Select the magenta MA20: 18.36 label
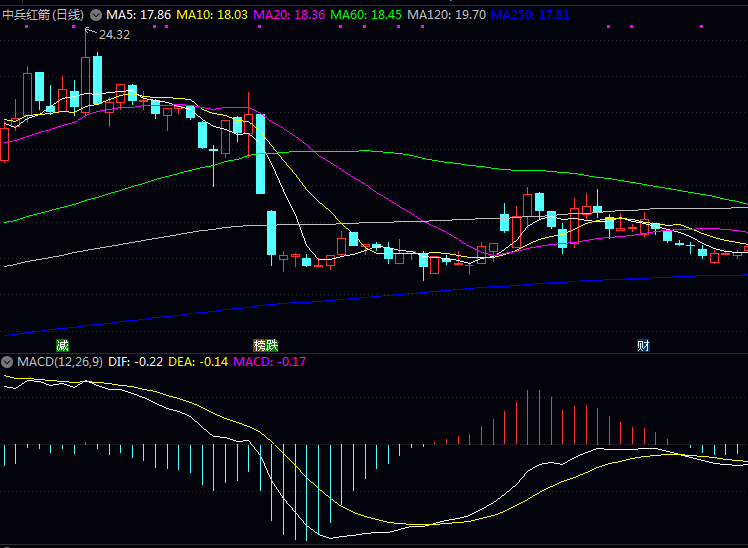 pos(289,15)
